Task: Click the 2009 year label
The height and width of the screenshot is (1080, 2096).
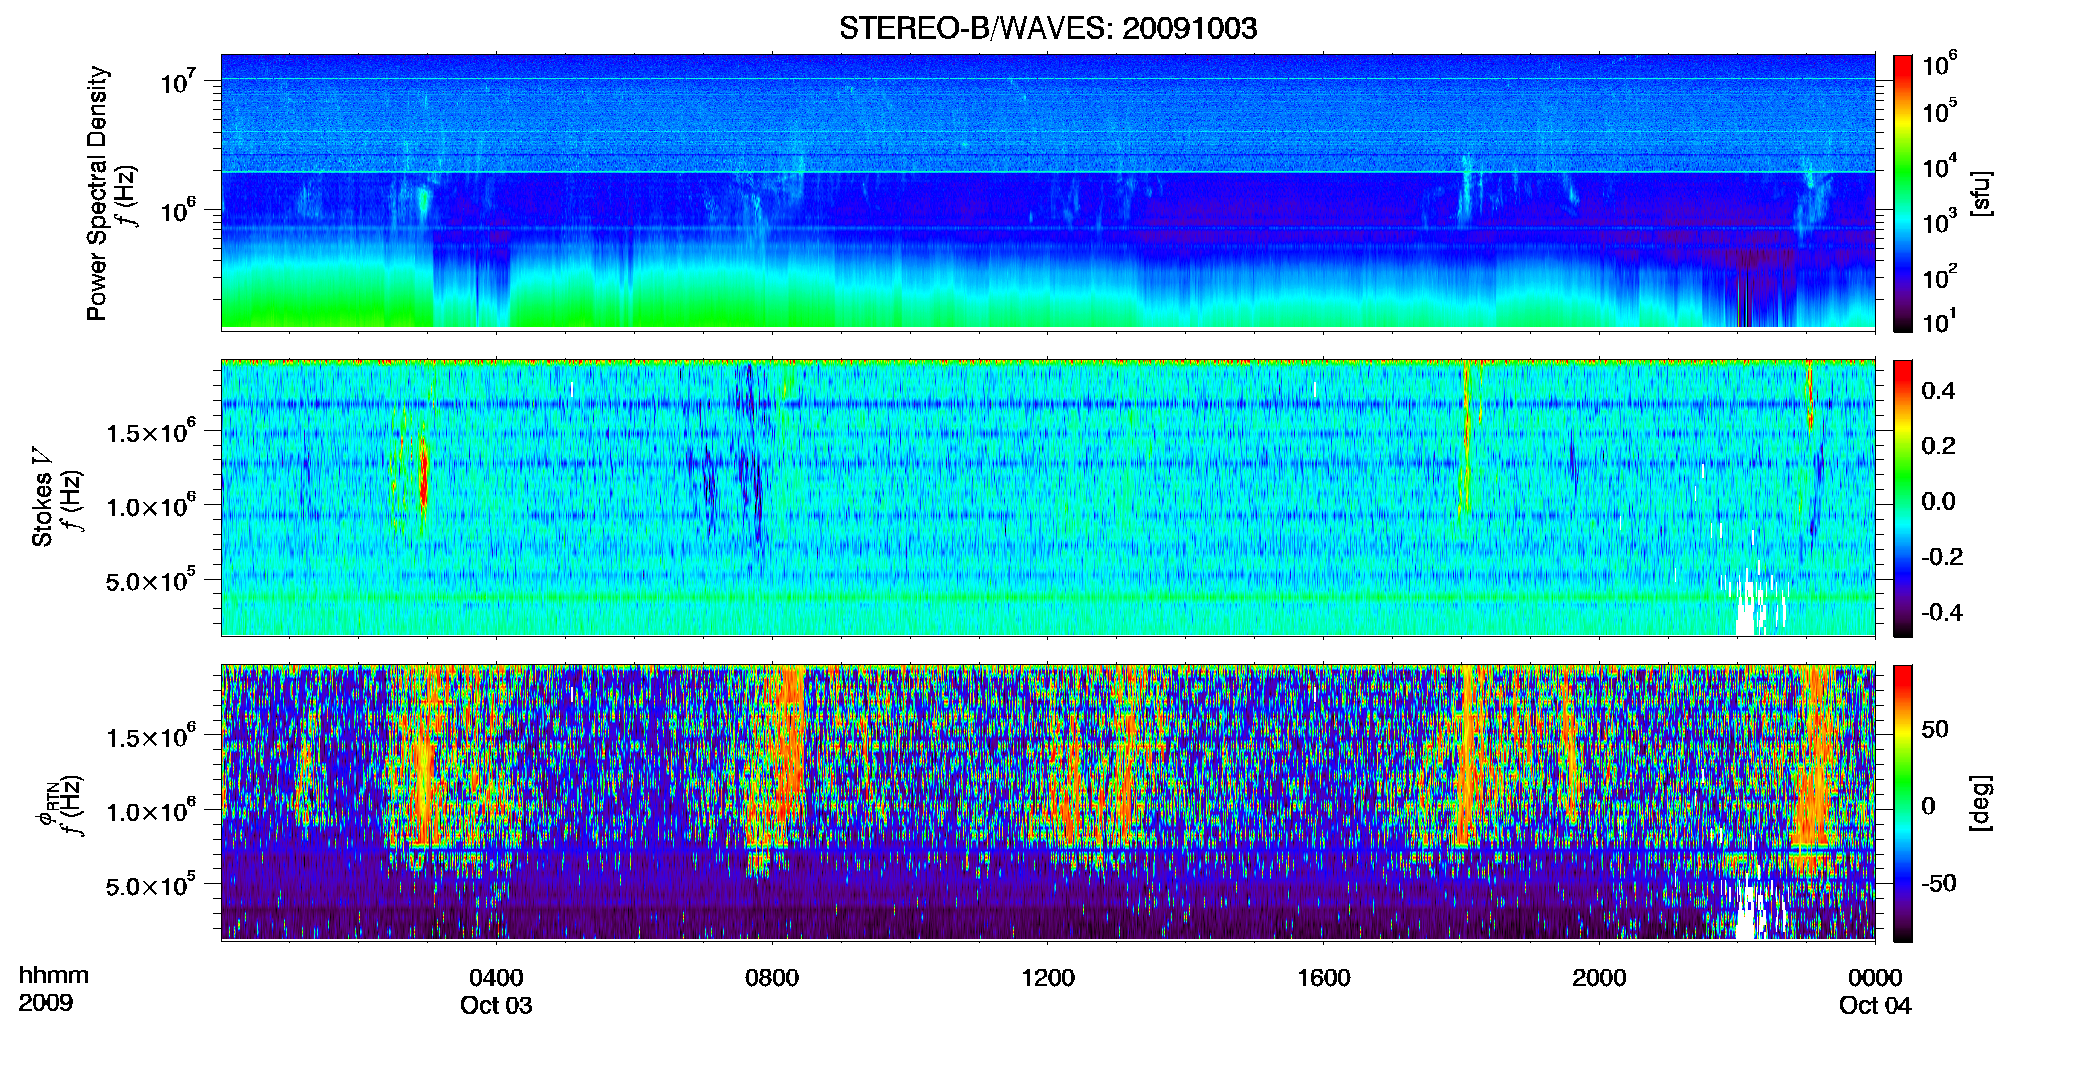Action: (45, 1002)
